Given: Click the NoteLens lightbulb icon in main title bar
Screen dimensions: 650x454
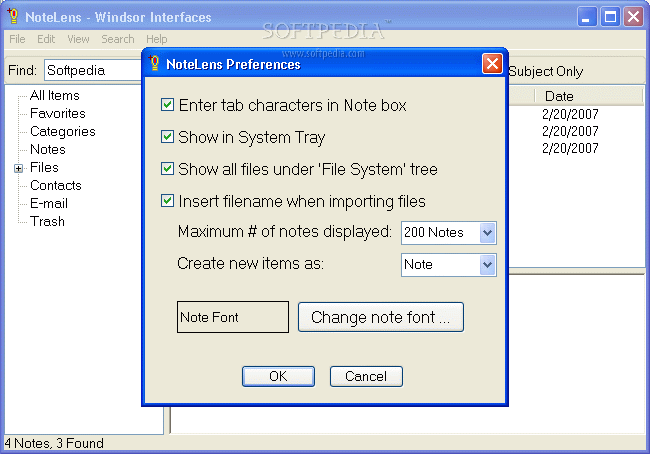Looking at the screenshot, I should (x=13, y=16).
